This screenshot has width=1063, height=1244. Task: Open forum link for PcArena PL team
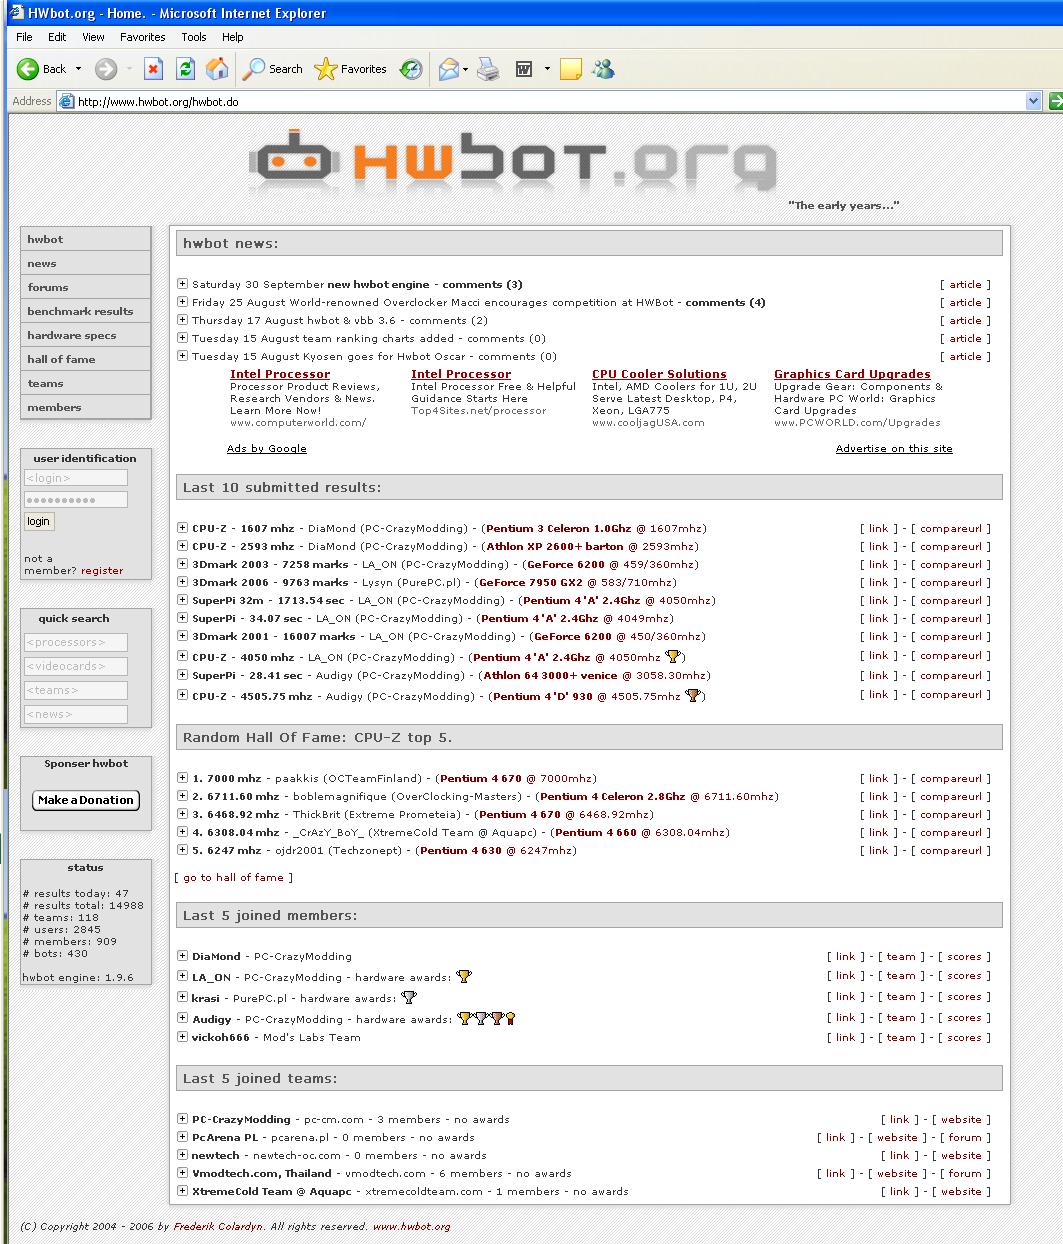965,1138
